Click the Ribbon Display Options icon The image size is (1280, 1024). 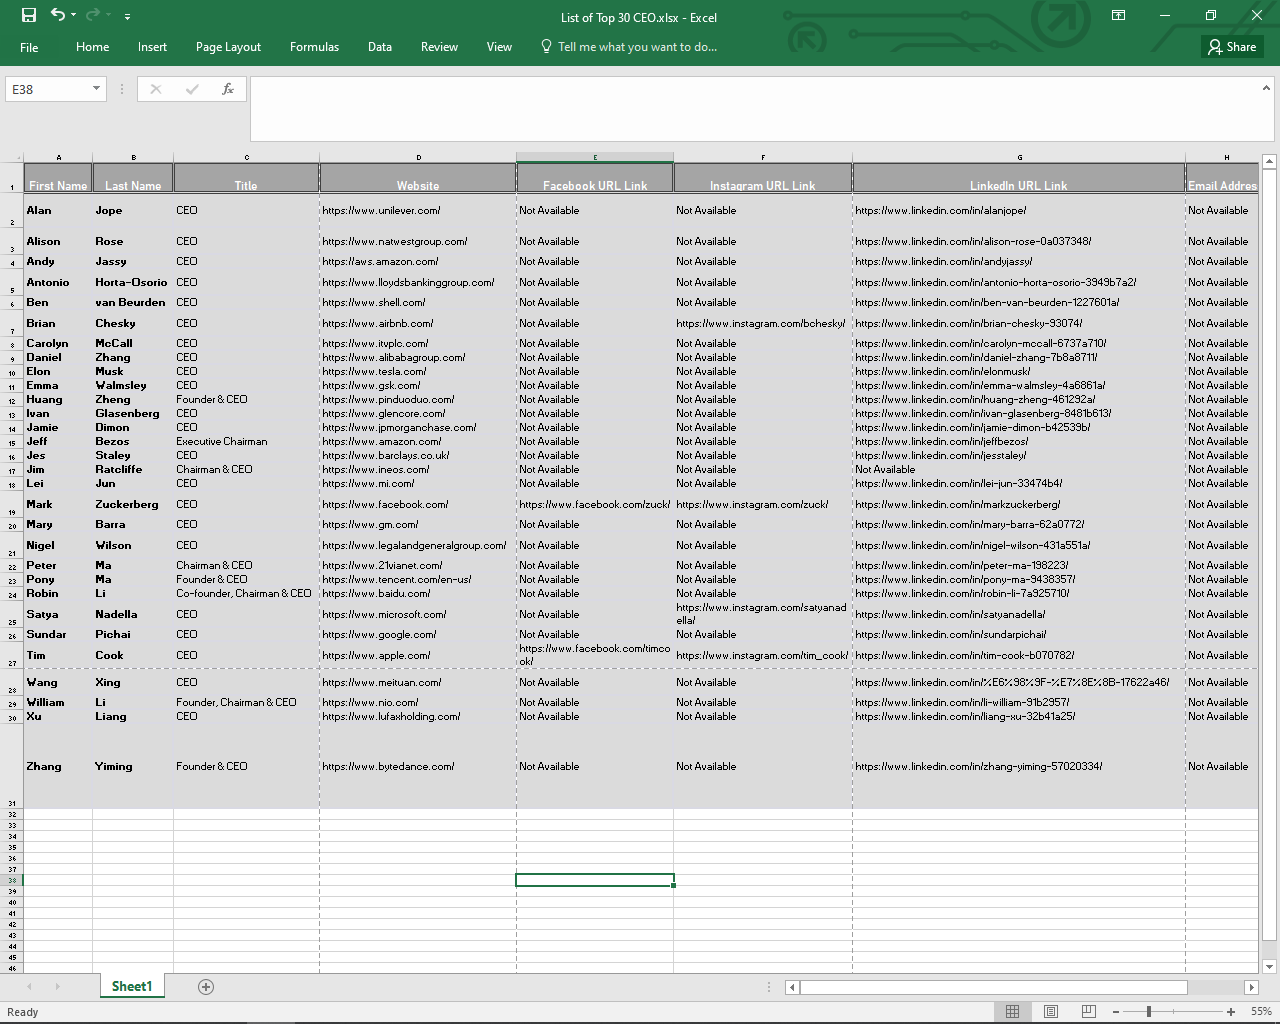[1118, 15]
